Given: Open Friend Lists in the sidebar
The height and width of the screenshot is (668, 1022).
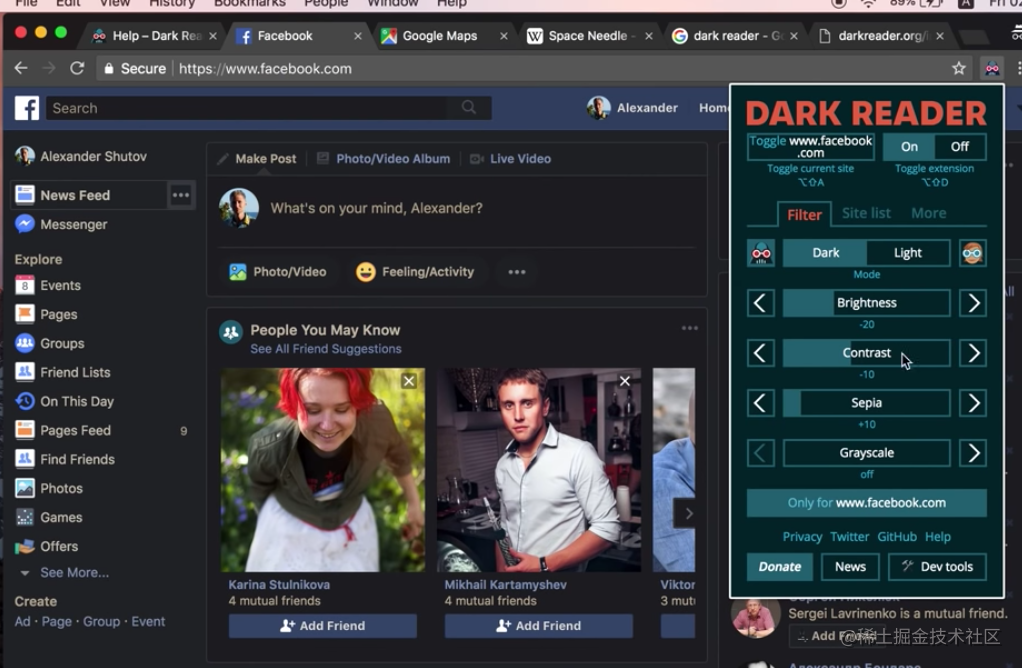Looking at the screenshot, I should [x=63, y=372].
